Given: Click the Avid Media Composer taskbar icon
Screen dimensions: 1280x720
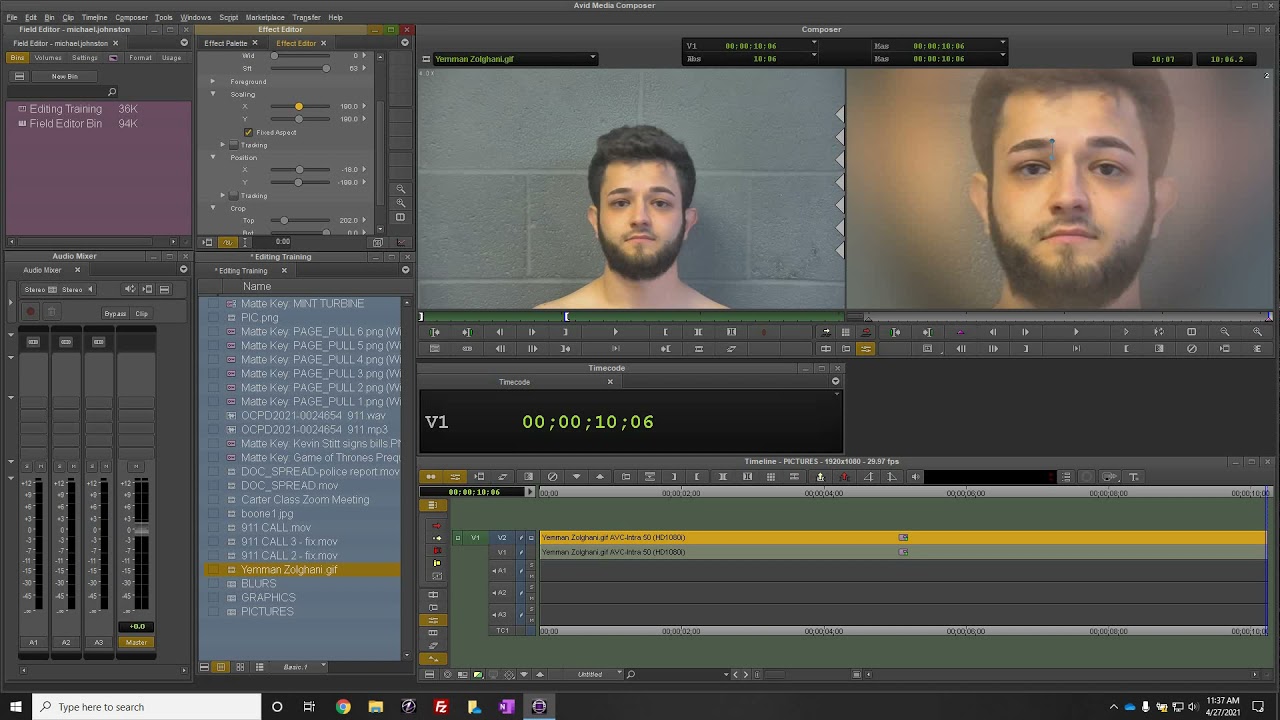Looking at the screenshot, I should pos(539,707).
